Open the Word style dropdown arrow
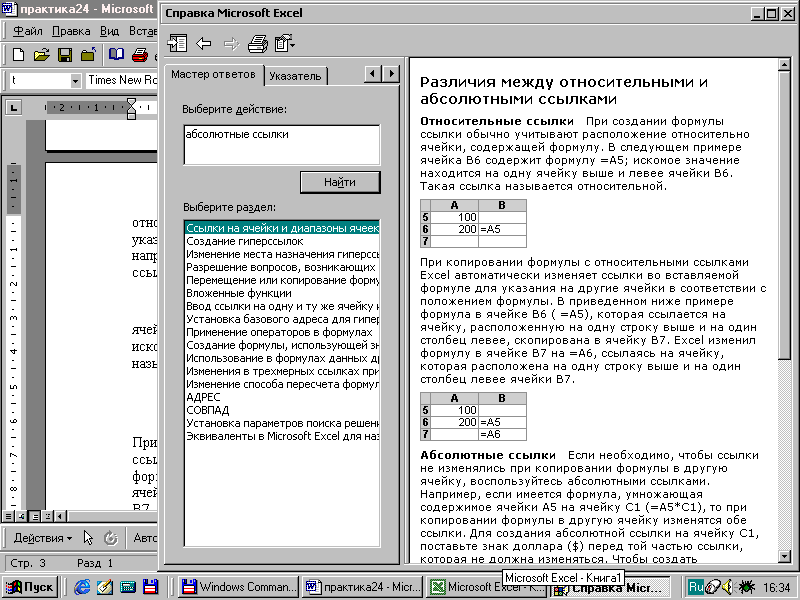This screenshot has height=600, width=800. (x=76, y=81)
